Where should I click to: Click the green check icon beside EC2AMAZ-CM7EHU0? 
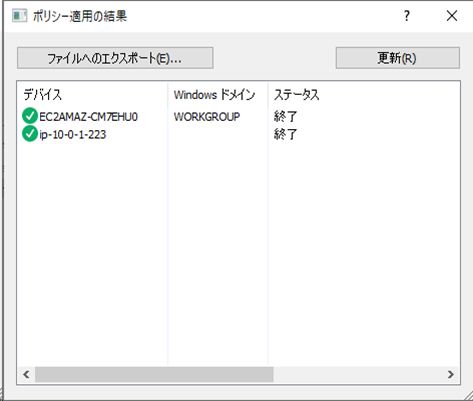coord(30,116)
